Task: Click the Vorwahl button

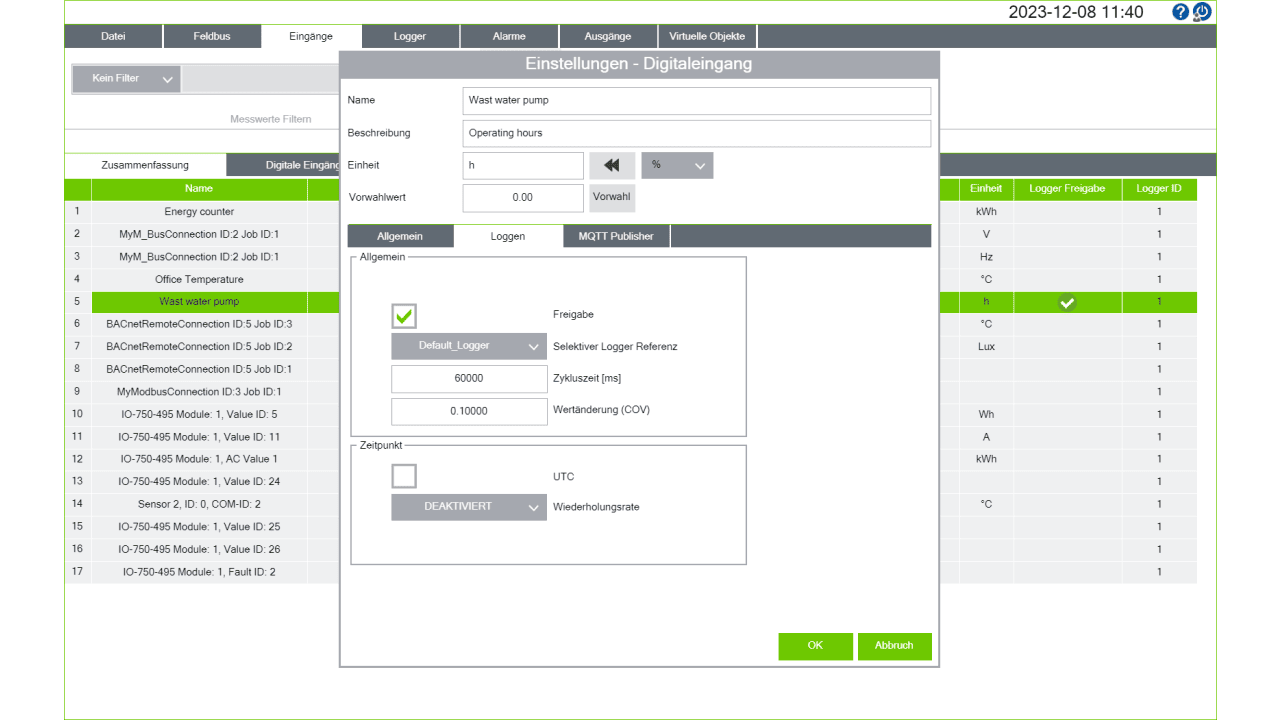Action: [x=612, y=197]
